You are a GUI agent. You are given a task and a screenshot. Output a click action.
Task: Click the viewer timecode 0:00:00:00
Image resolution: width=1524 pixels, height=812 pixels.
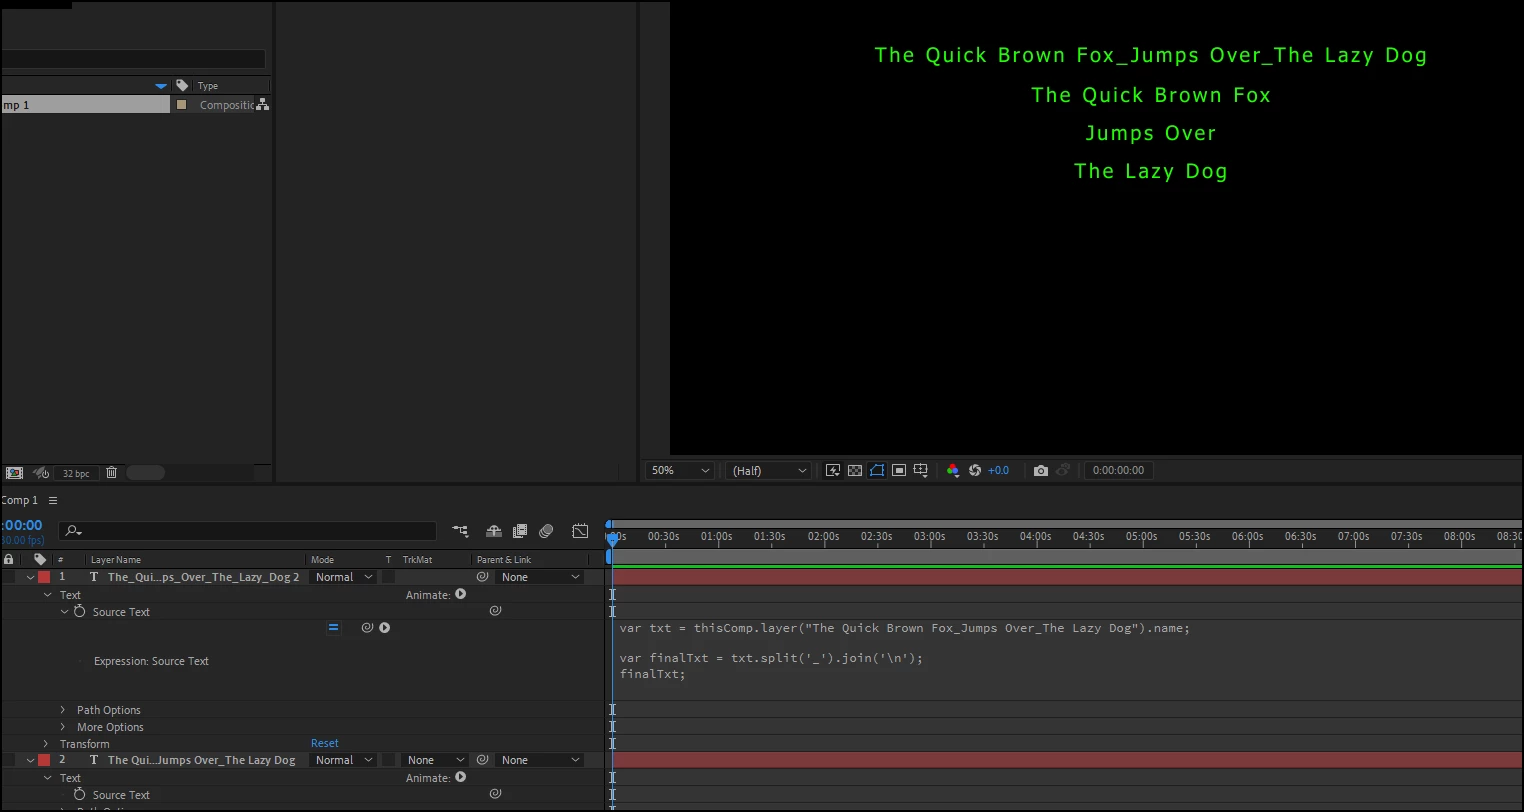1118,470
